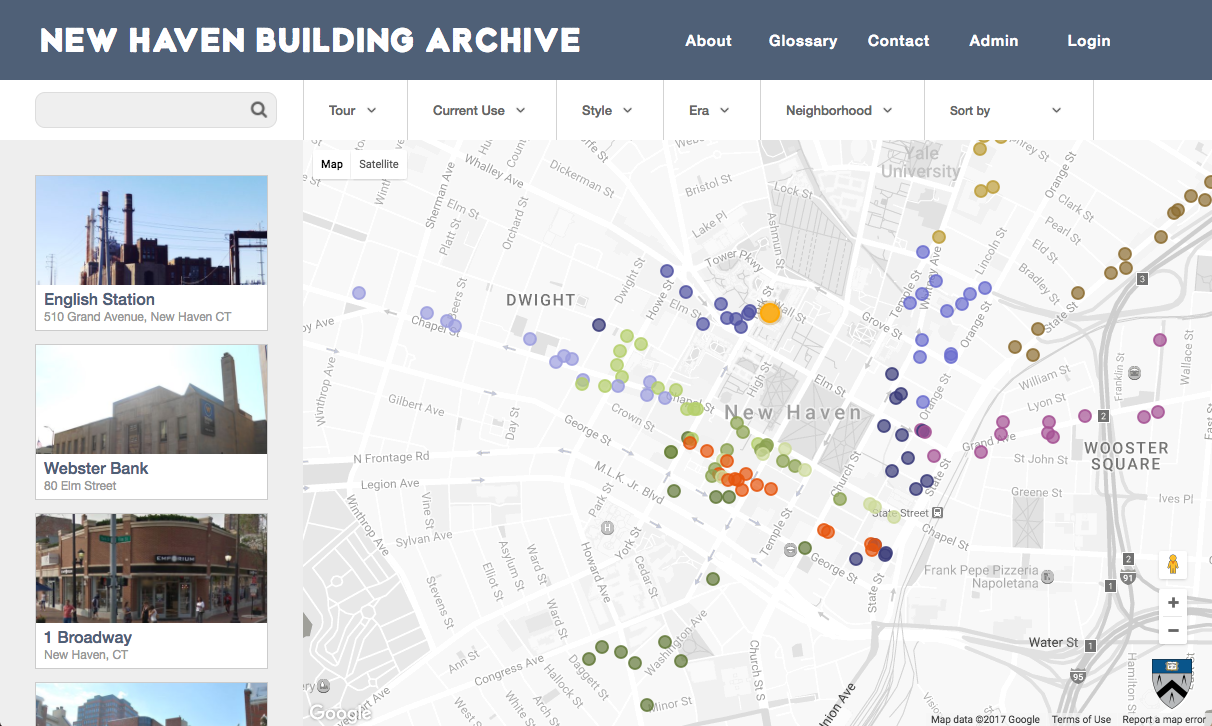Expand the Tour dropdown filter
This screenshot has height=726, width=1212.
coord(353,110)
